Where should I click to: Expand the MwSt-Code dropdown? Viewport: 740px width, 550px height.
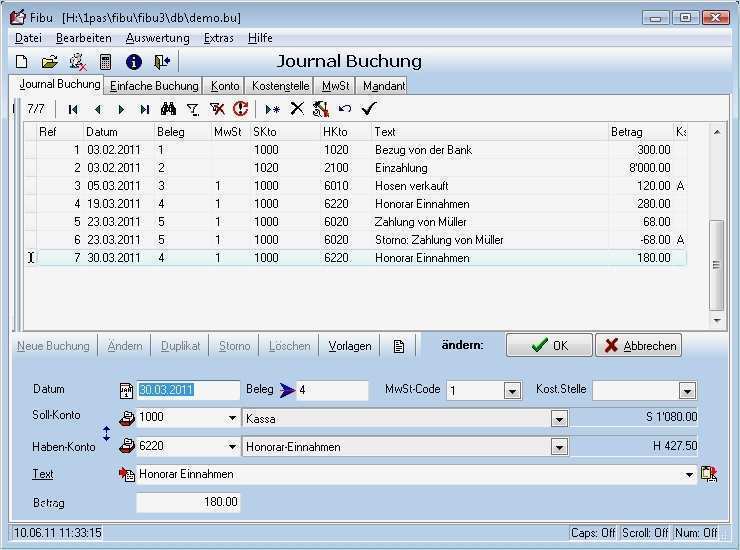point(512,390)
